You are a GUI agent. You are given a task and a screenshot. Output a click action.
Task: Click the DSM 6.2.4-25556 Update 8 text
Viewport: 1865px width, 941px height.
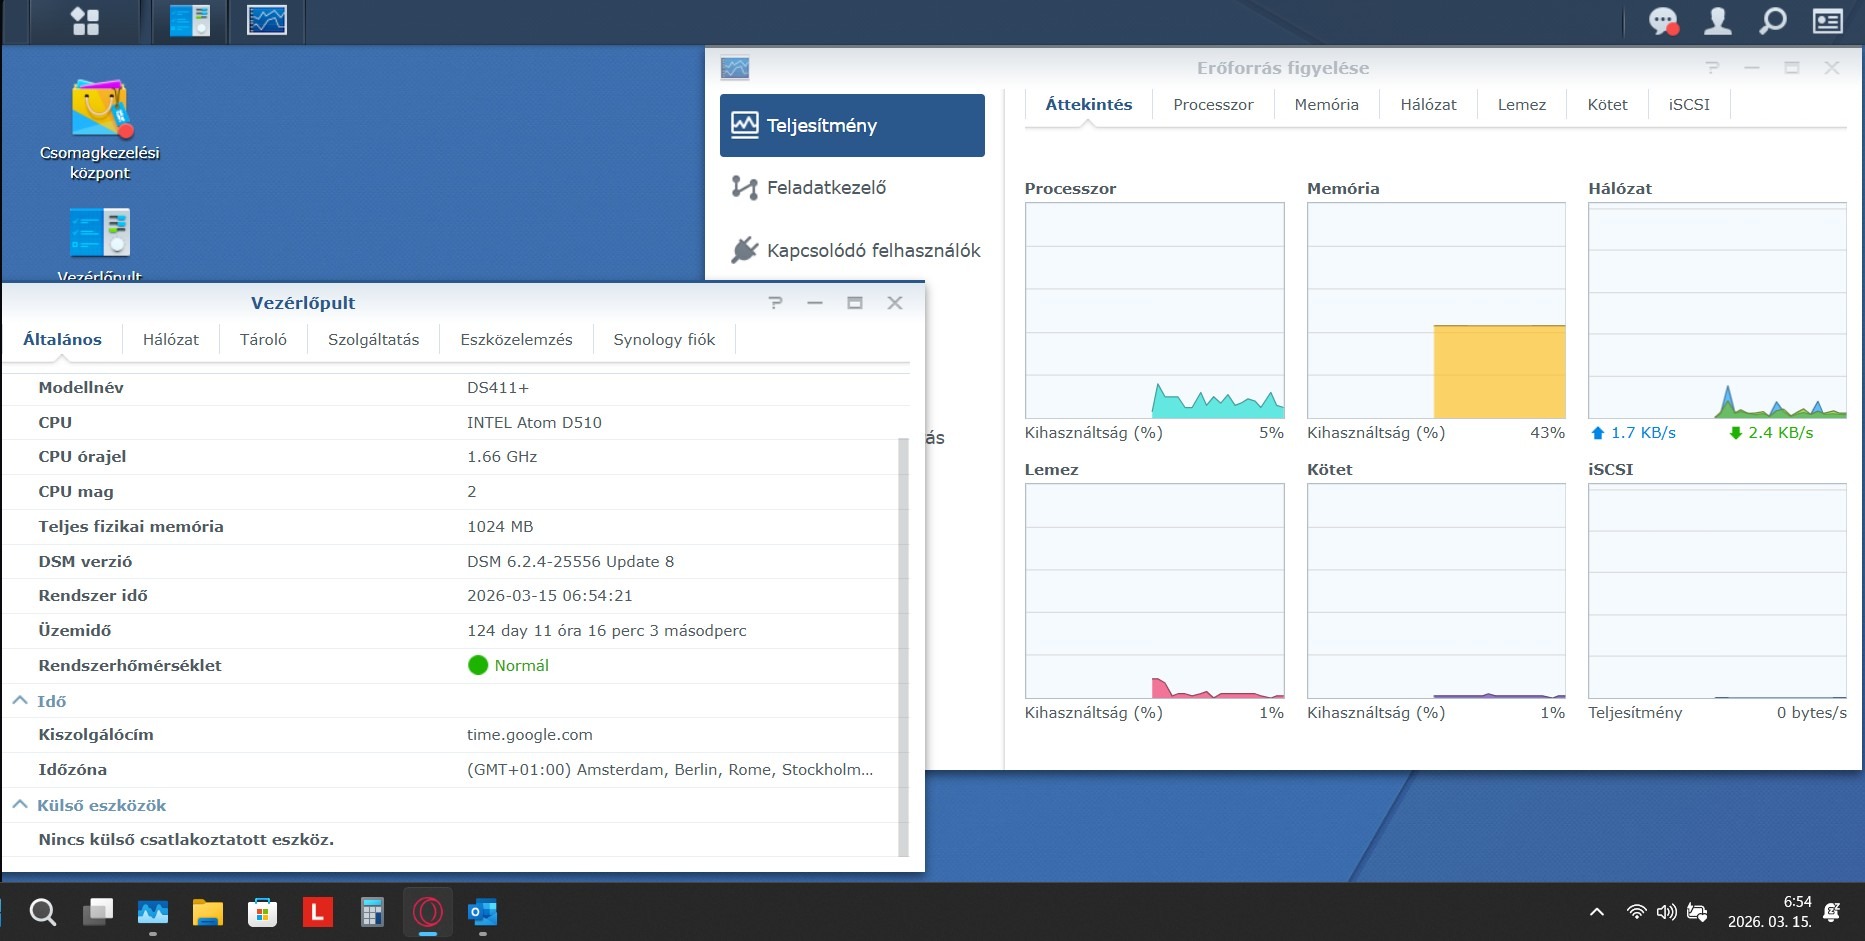[570, 561]
